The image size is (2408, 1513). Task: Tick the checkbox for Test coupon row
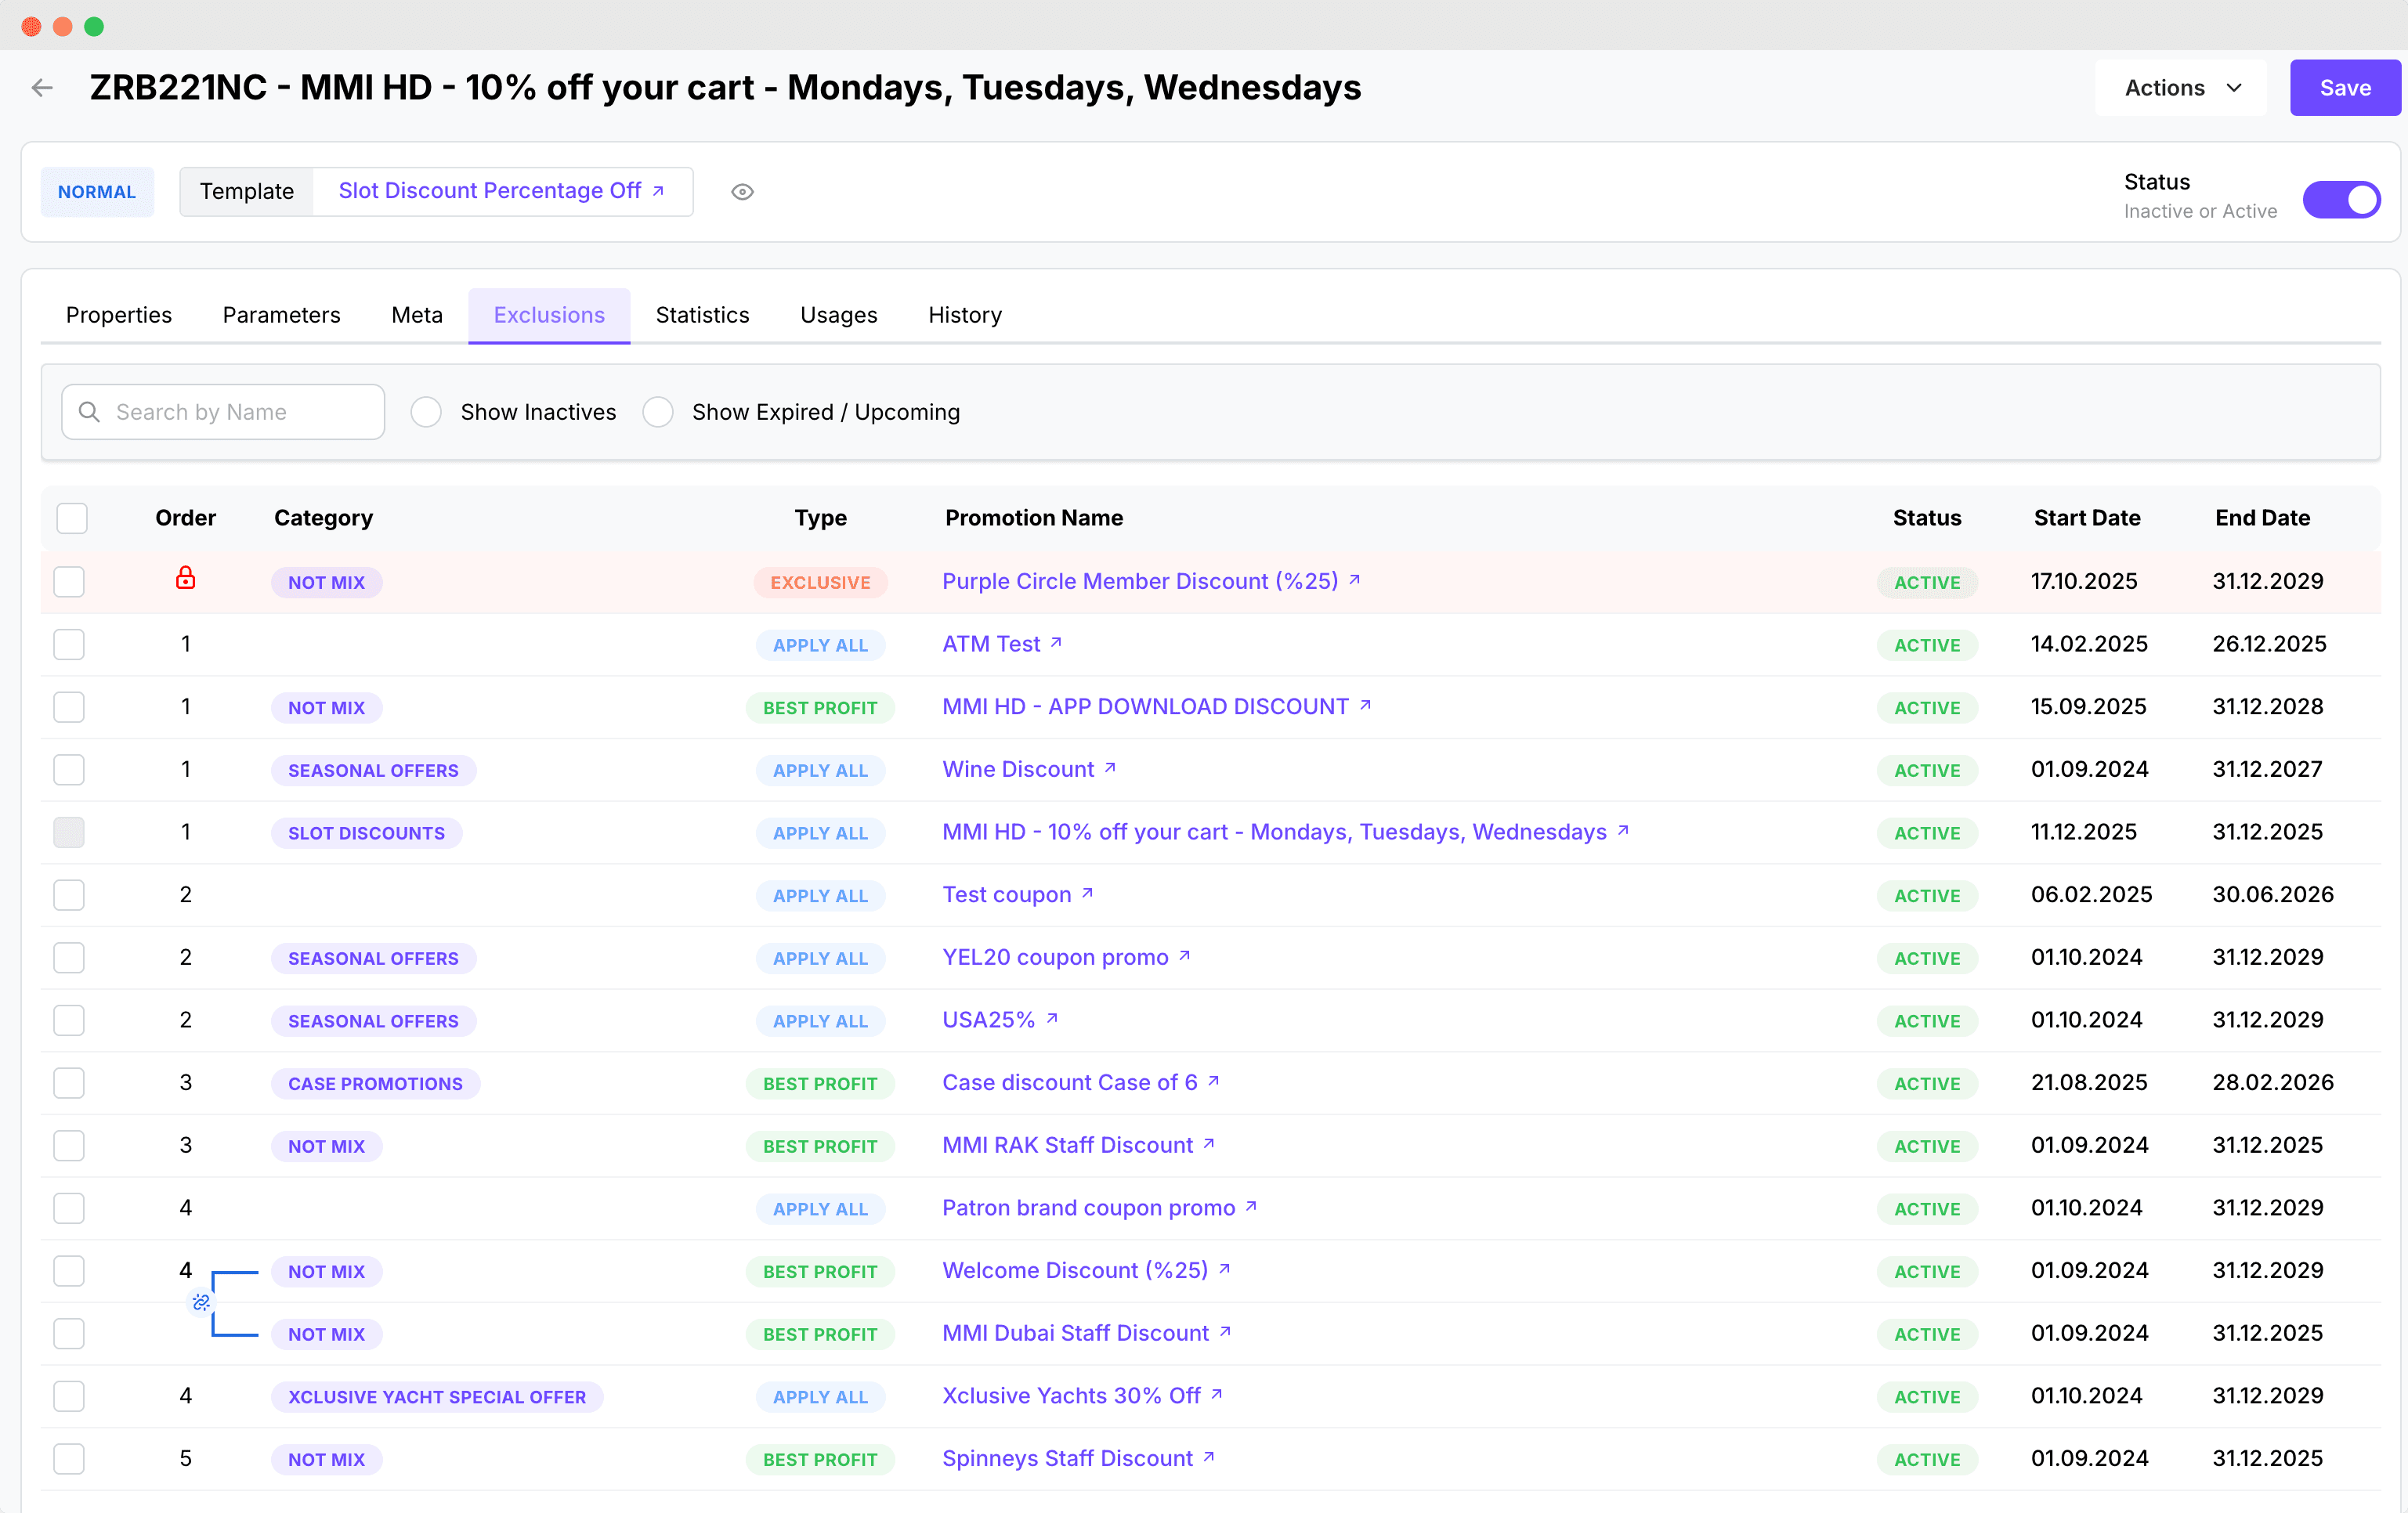[69, 895]
